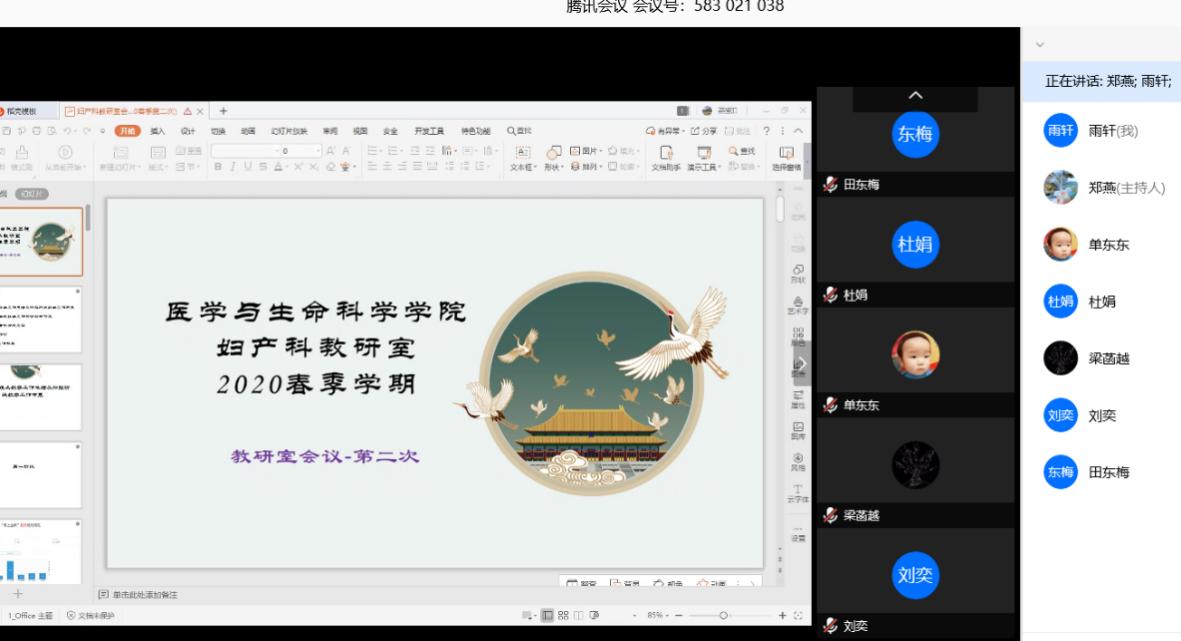Click the format painter (格式刷) icon
This screenshot has height=641, width=1181.
click(22, 157)
